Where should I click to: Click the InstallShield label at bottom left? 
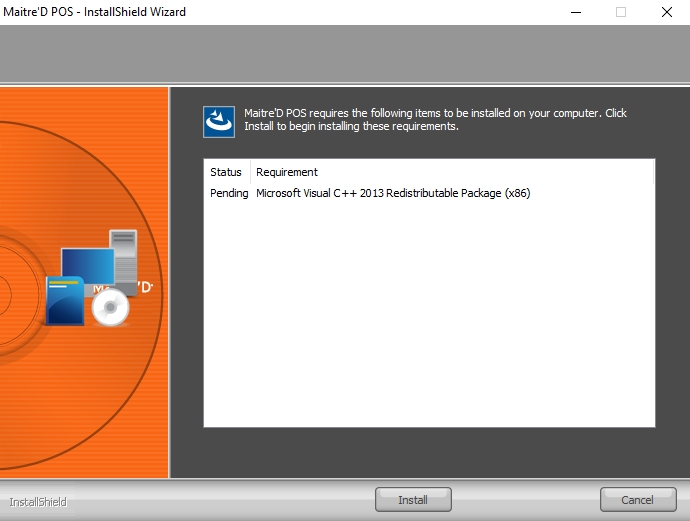tap(38, 501)
